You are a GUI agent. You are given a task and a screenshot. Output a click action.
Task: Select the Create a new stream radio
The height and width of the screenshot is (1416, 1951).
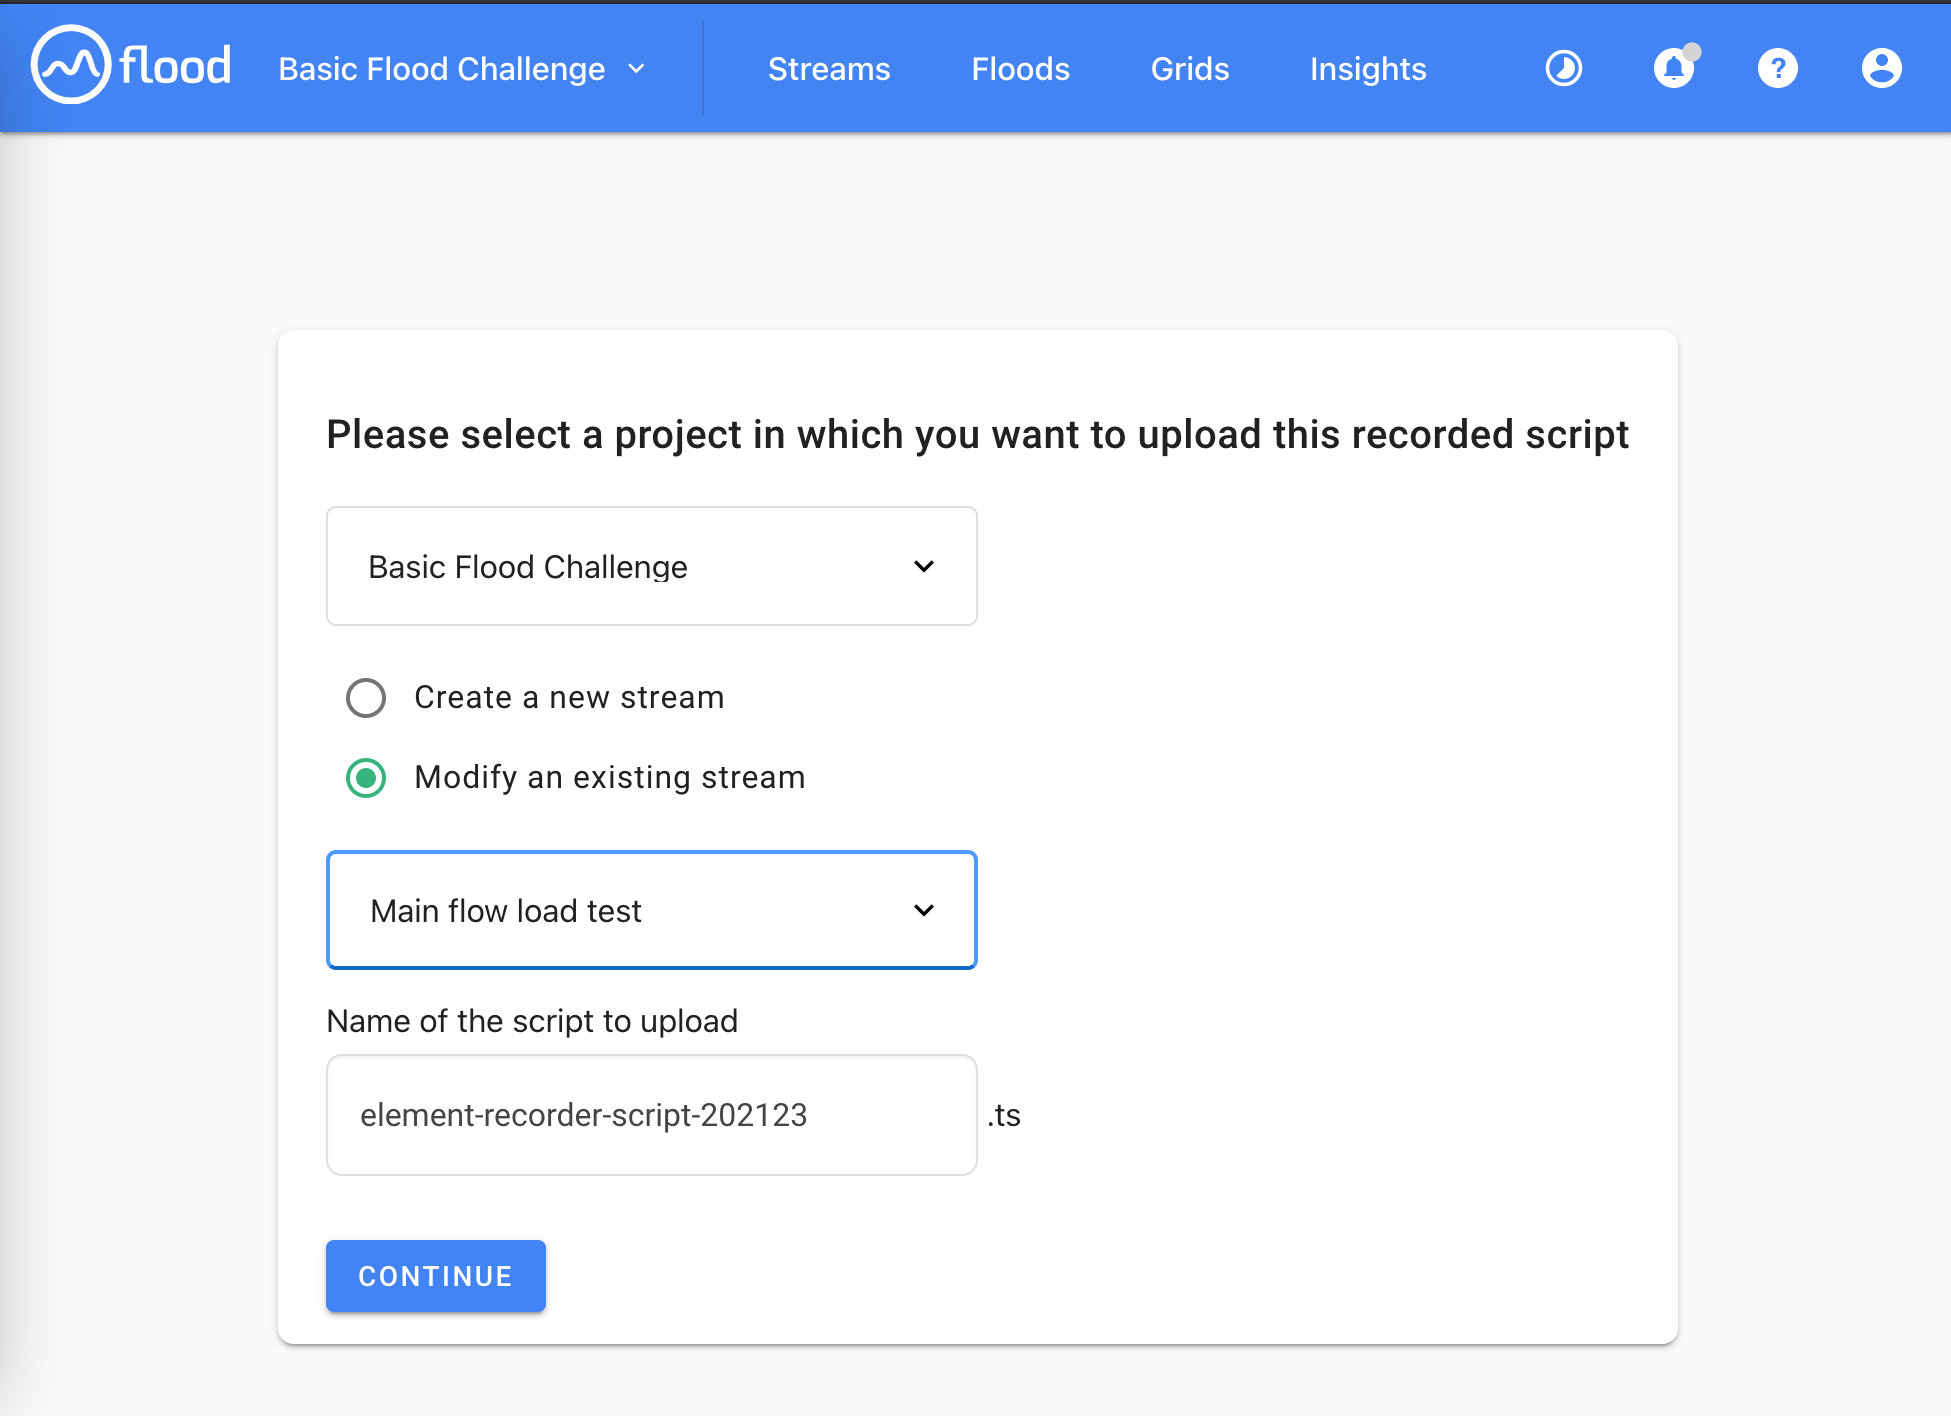(x=366, y=698)
